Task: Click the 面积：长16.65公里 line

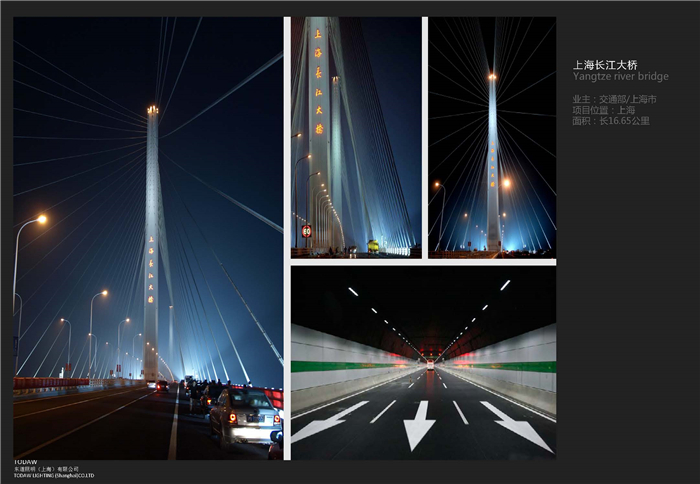Action: tap(610, 120)
